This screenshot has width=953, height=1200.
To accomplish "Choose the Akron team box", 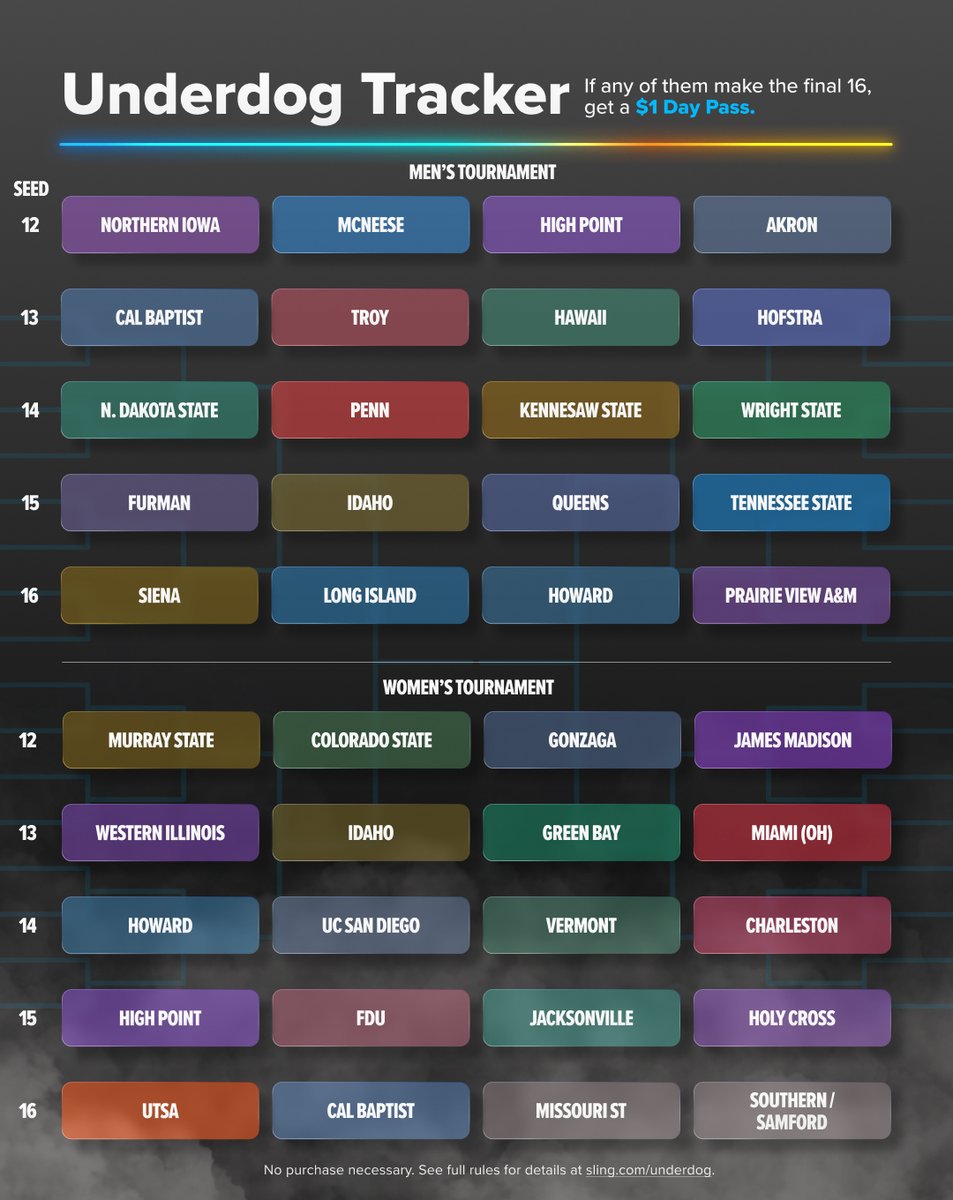I will [x=791, y=225].
